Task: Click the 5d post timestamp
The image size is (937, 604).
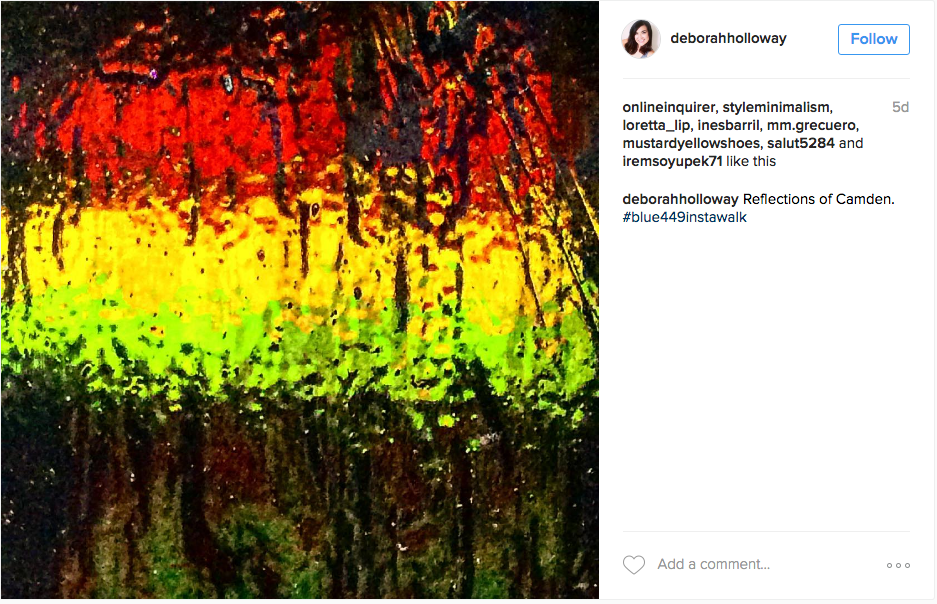Action: click(x=900, y=108)
